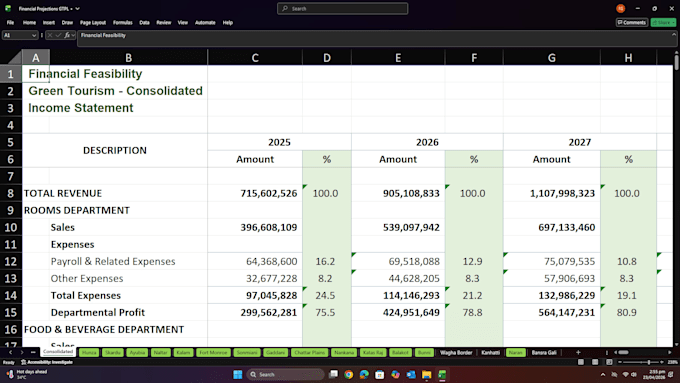Switch to the Home ribbon tab

tap(29, 23)
